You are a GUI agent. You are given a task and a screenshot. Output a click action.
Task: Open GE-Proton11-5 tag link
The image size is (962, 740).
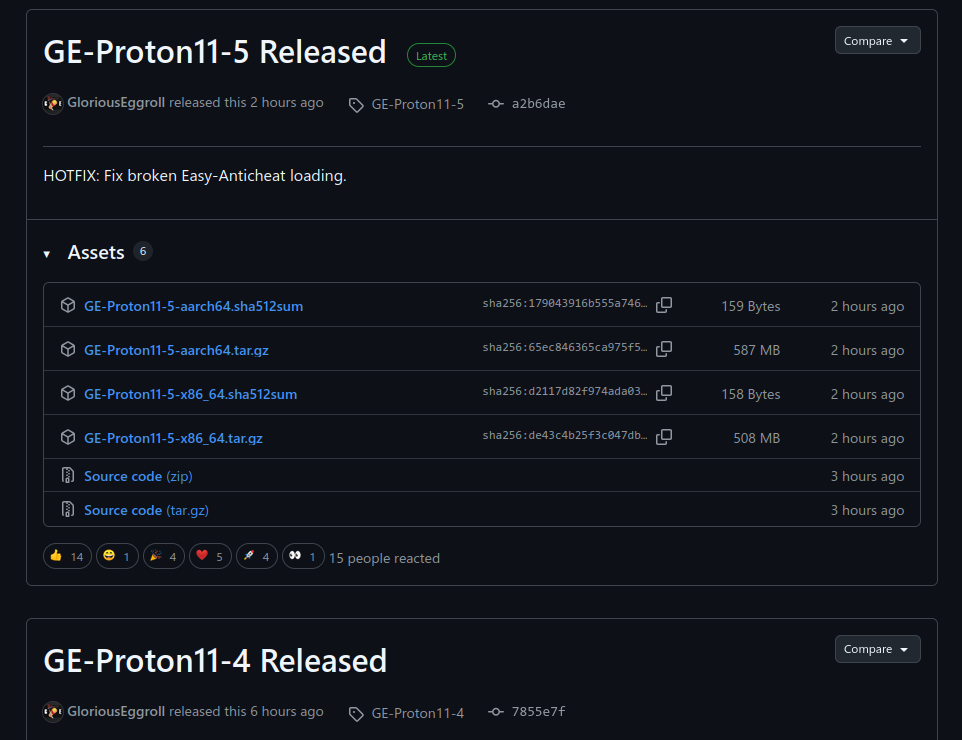pos(418,104)
